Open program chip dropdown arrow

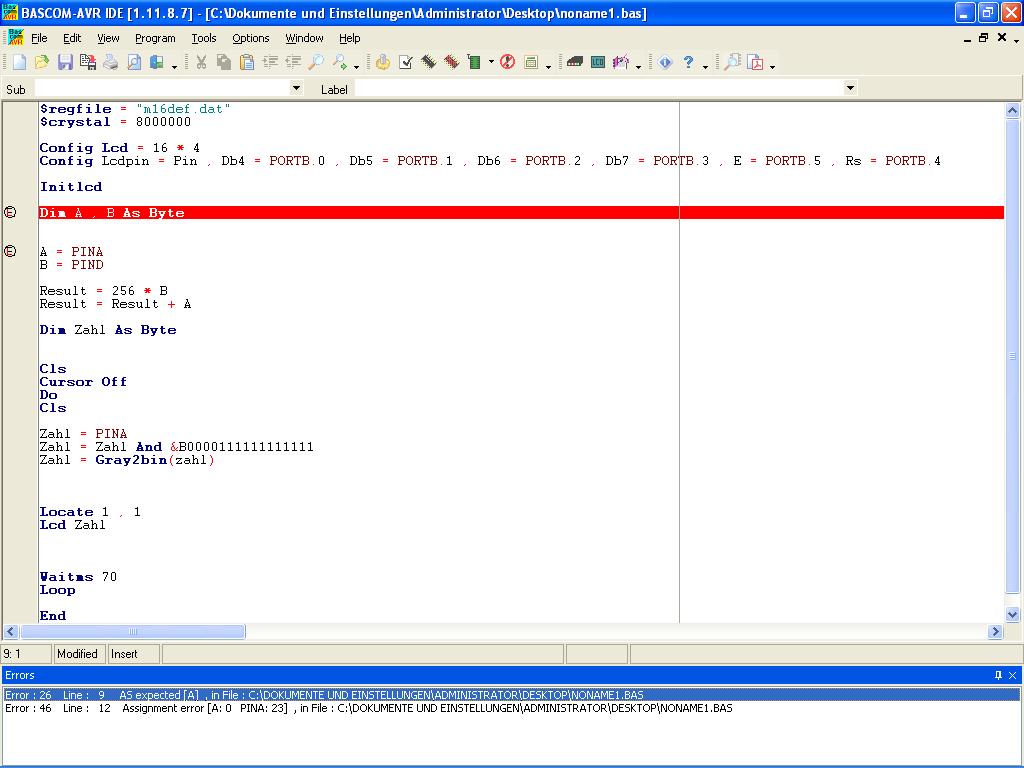(491, 62)
